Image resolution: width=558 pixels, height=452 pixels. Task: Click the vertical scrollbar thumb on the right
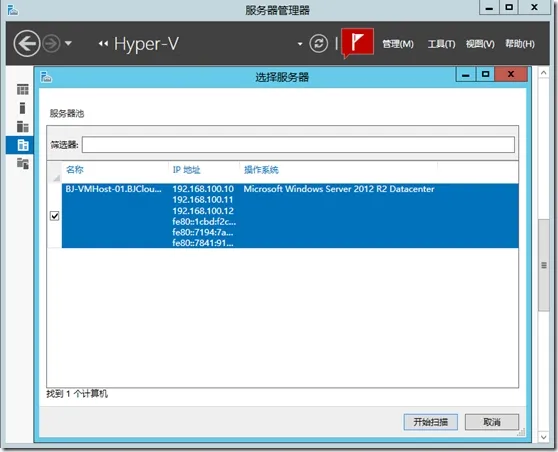(x=543, y=266)
